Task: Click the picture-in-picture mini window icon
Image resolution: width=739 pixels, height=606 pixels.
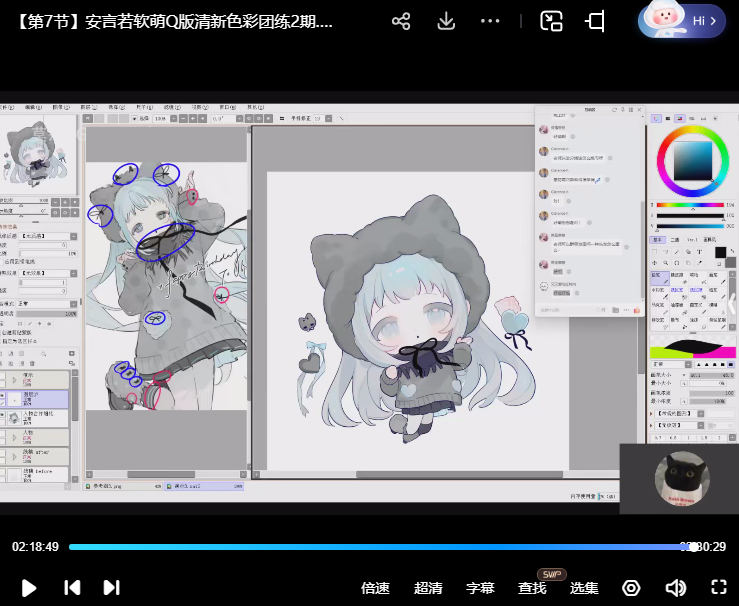Action: pos(551,21)
